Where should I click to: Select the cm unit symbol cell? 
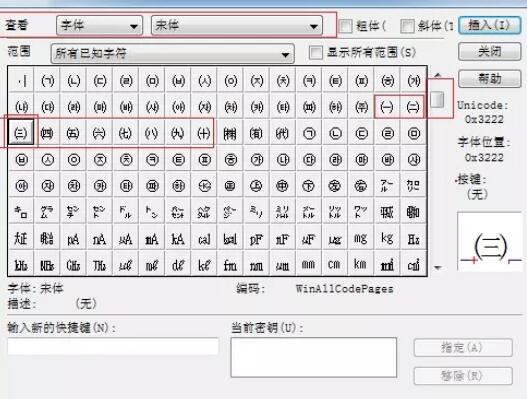coord(335,265)
